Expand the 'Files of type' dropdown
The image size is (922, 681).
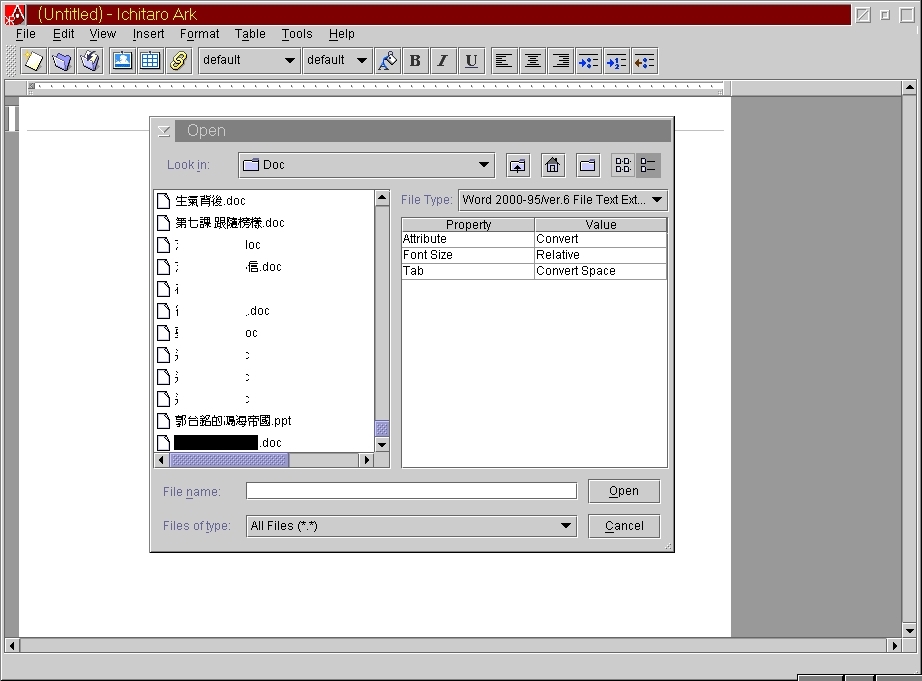tap(411, 526)
